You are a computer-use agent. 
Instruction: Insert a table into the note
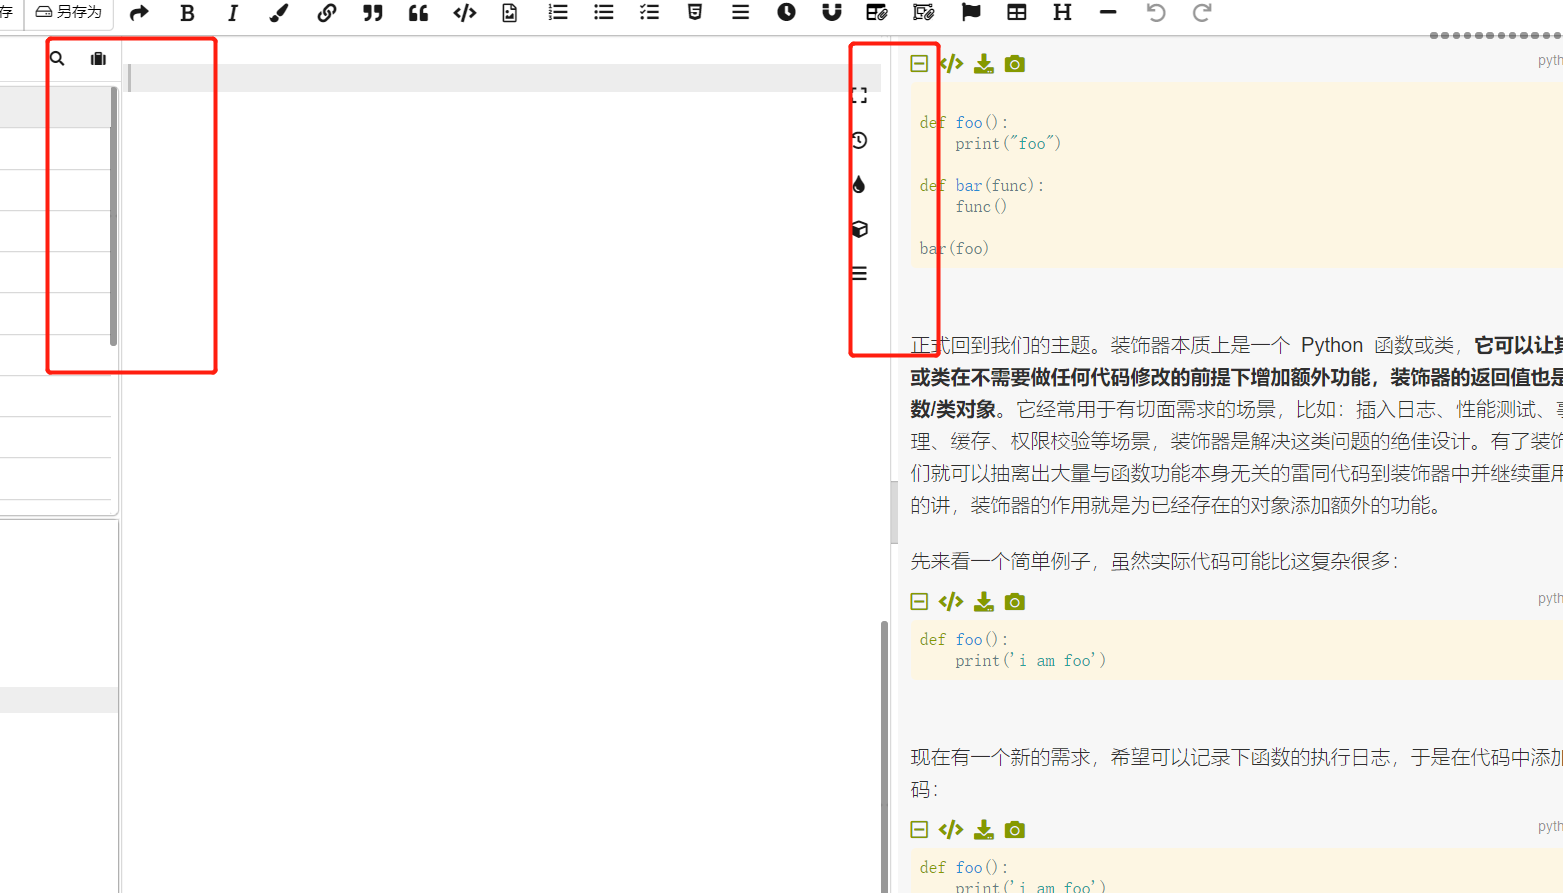click(1016, 13)
